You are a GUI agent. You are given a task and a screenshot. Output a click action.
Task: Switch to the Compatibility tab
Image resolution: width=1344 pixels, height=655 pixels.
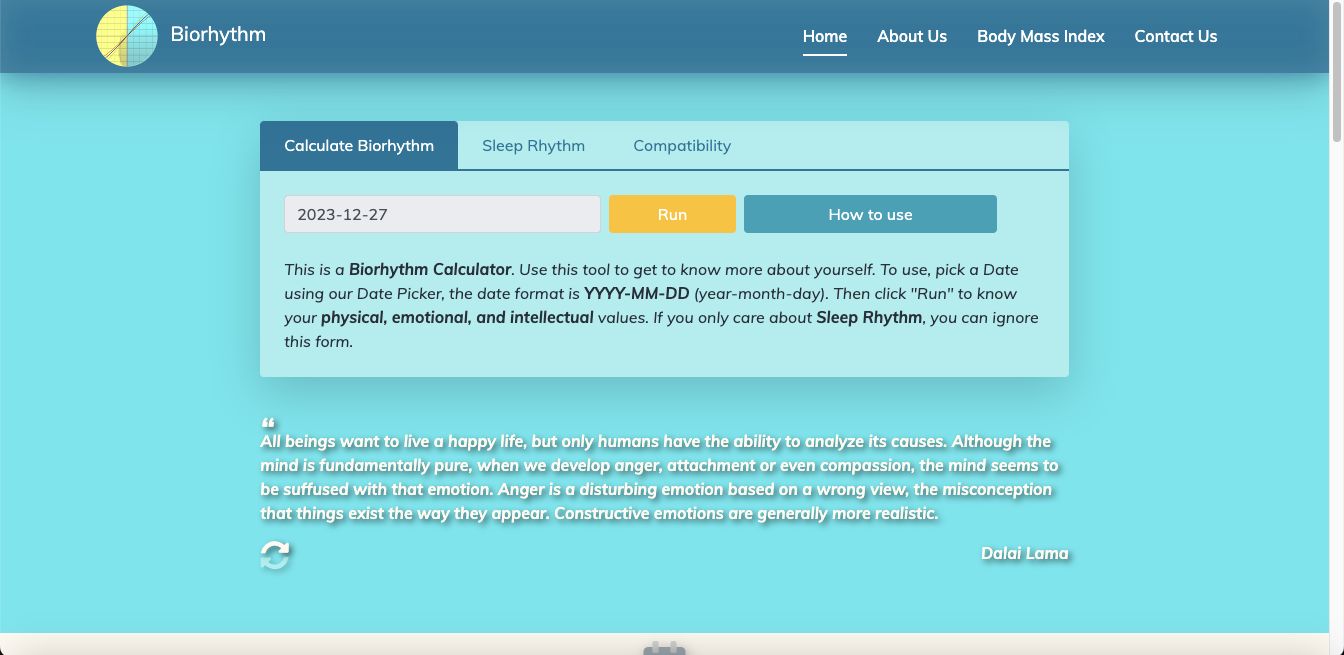click(682, 145)
